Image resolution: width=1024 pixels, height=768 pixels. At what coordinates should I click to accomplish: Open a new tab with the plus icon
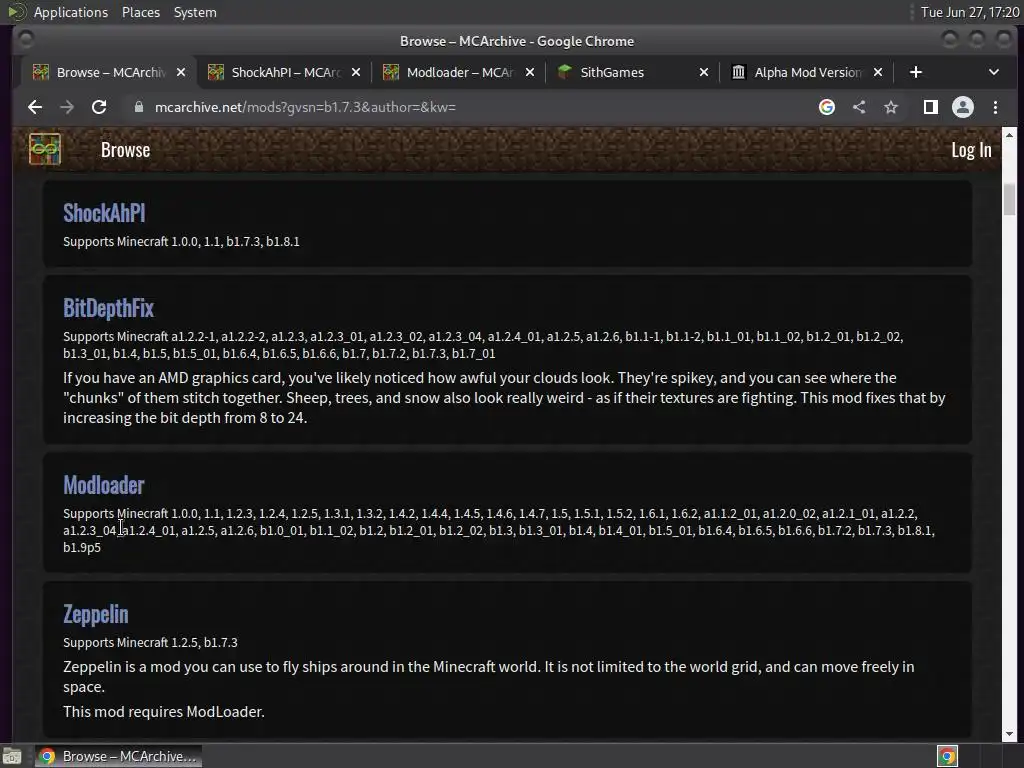(916, 72)
